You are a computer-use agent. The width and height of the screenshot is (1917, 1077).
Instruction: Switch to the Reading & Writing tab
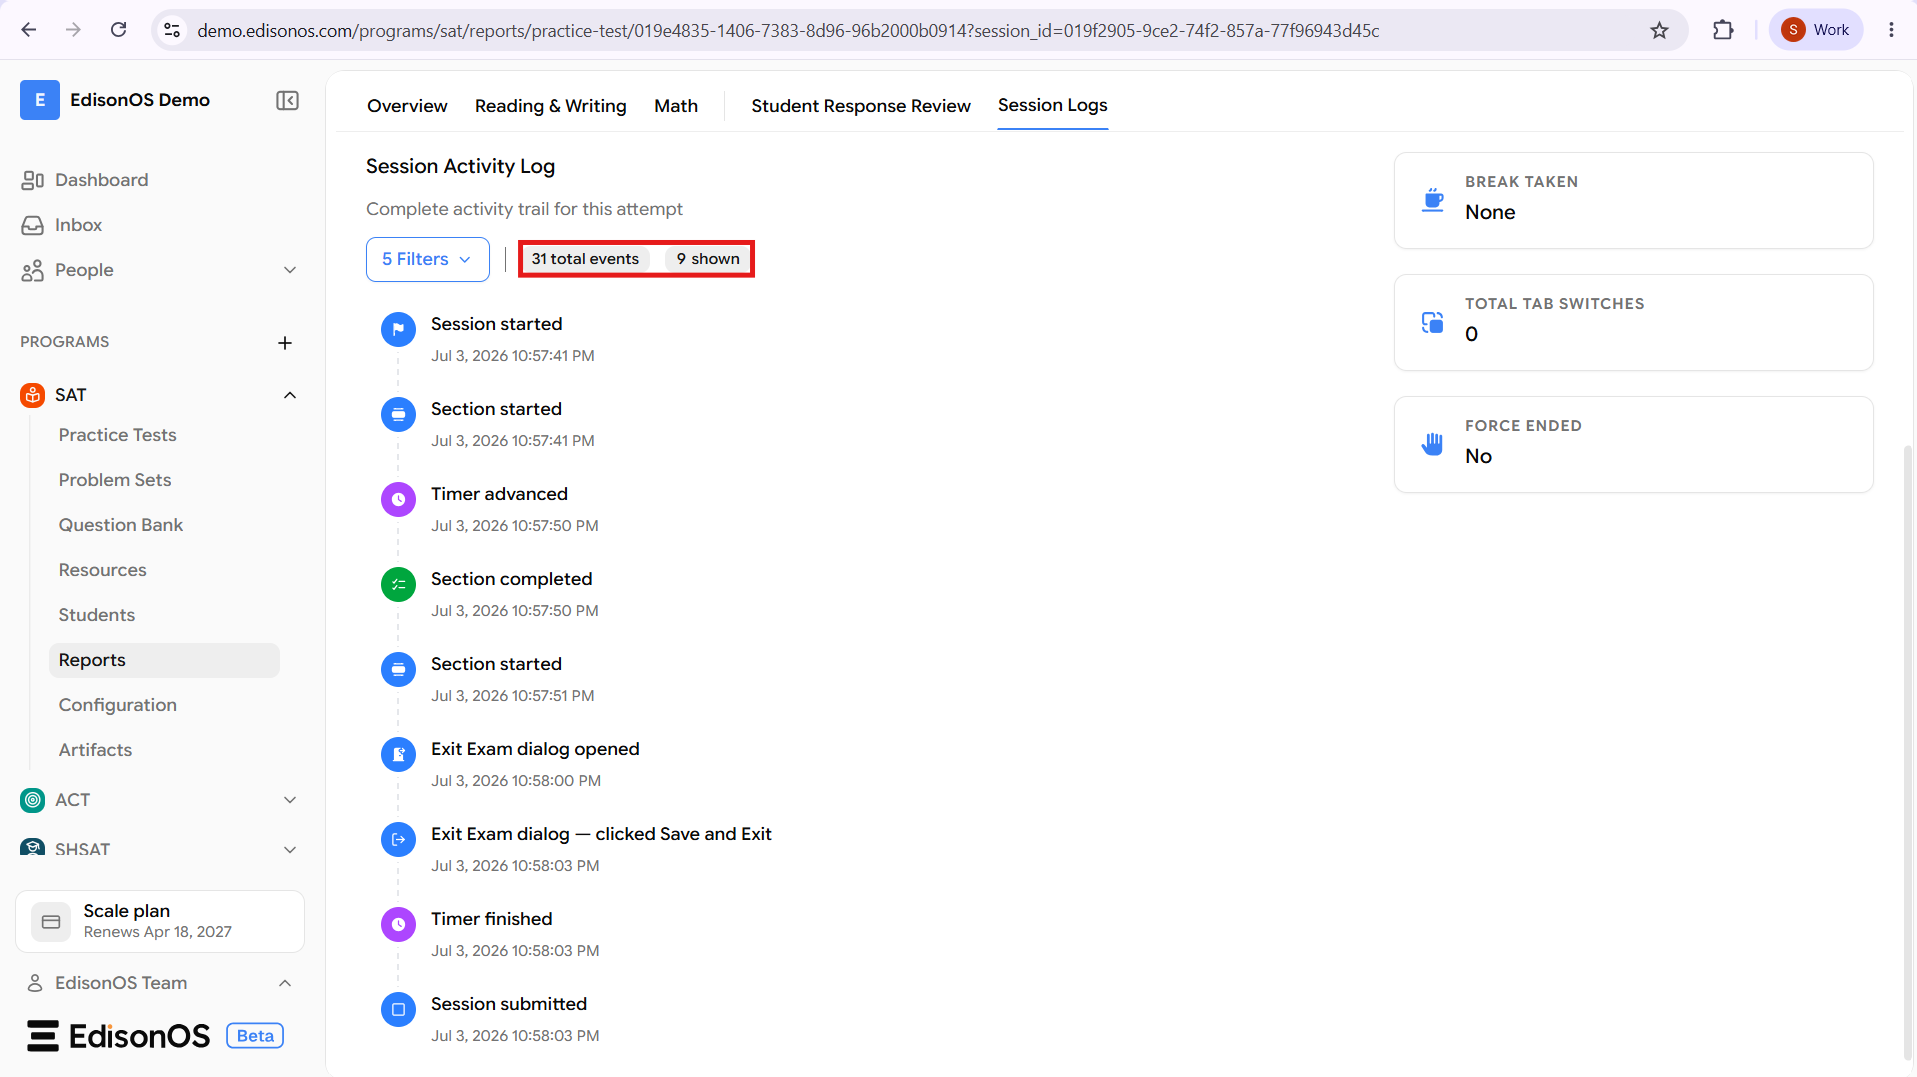tap(550, 106)
